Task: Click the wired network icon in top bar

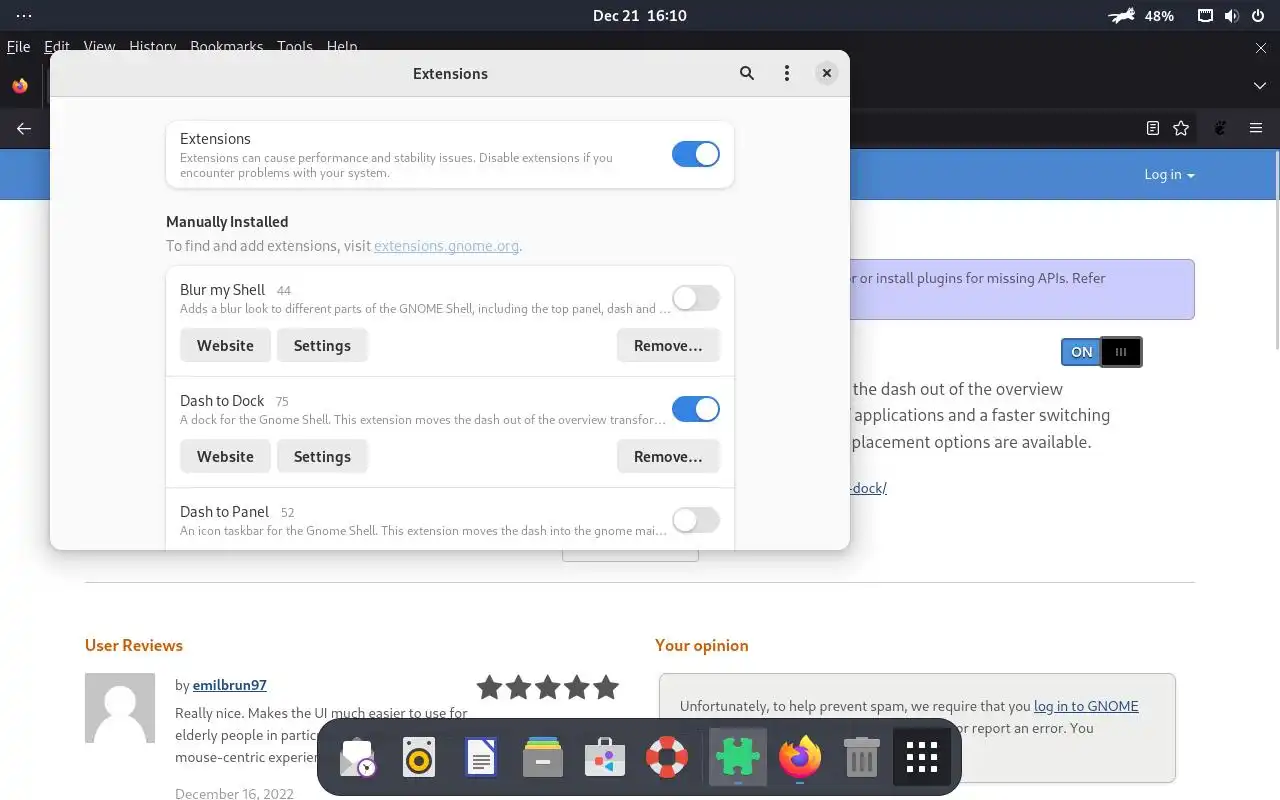Action: (x=1206, y=16)
